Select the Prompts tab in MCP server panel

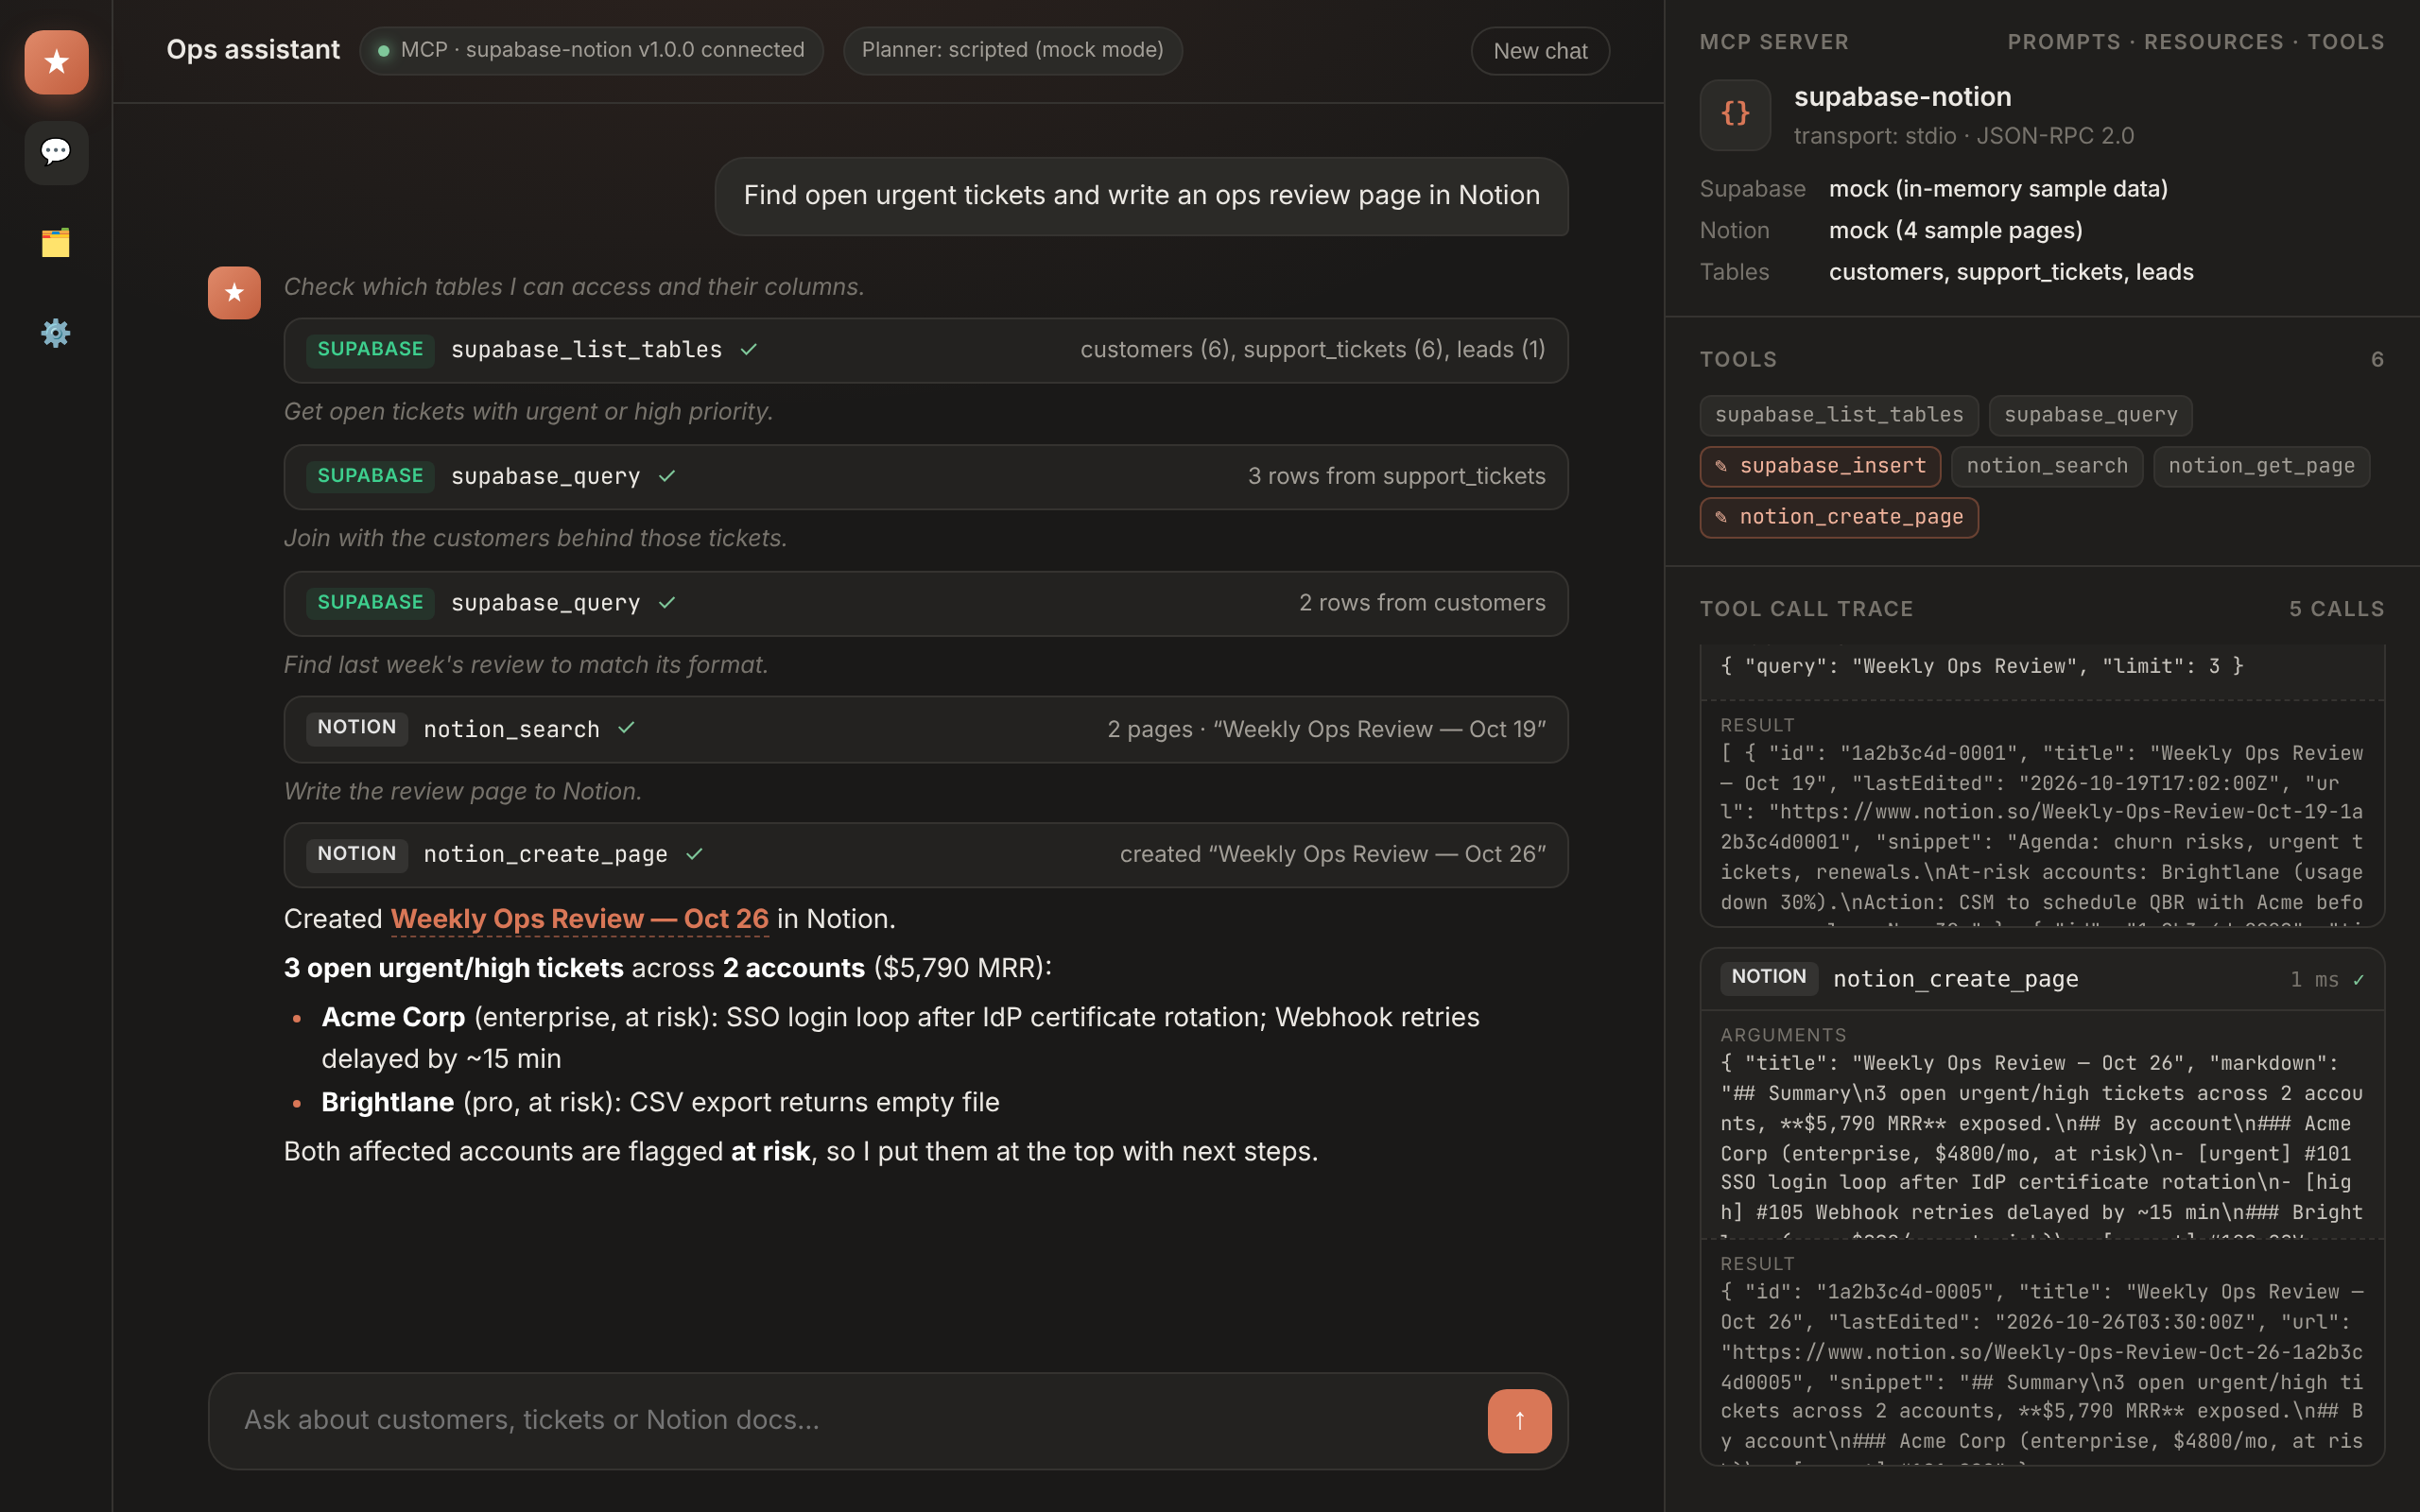[x=2064, y=42]
